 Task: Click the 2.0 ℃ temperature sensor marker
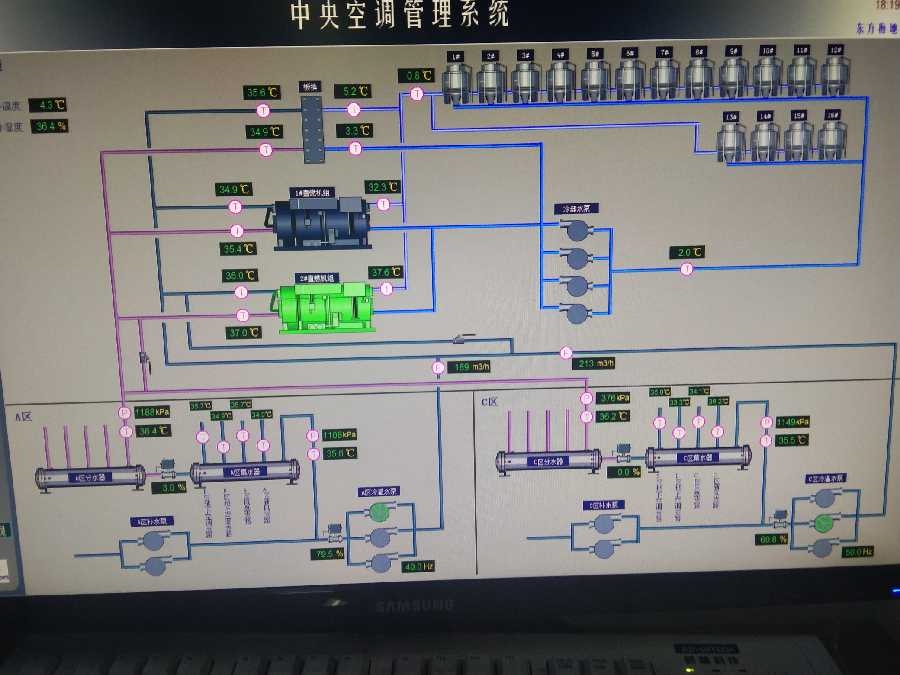click(687, 269)
